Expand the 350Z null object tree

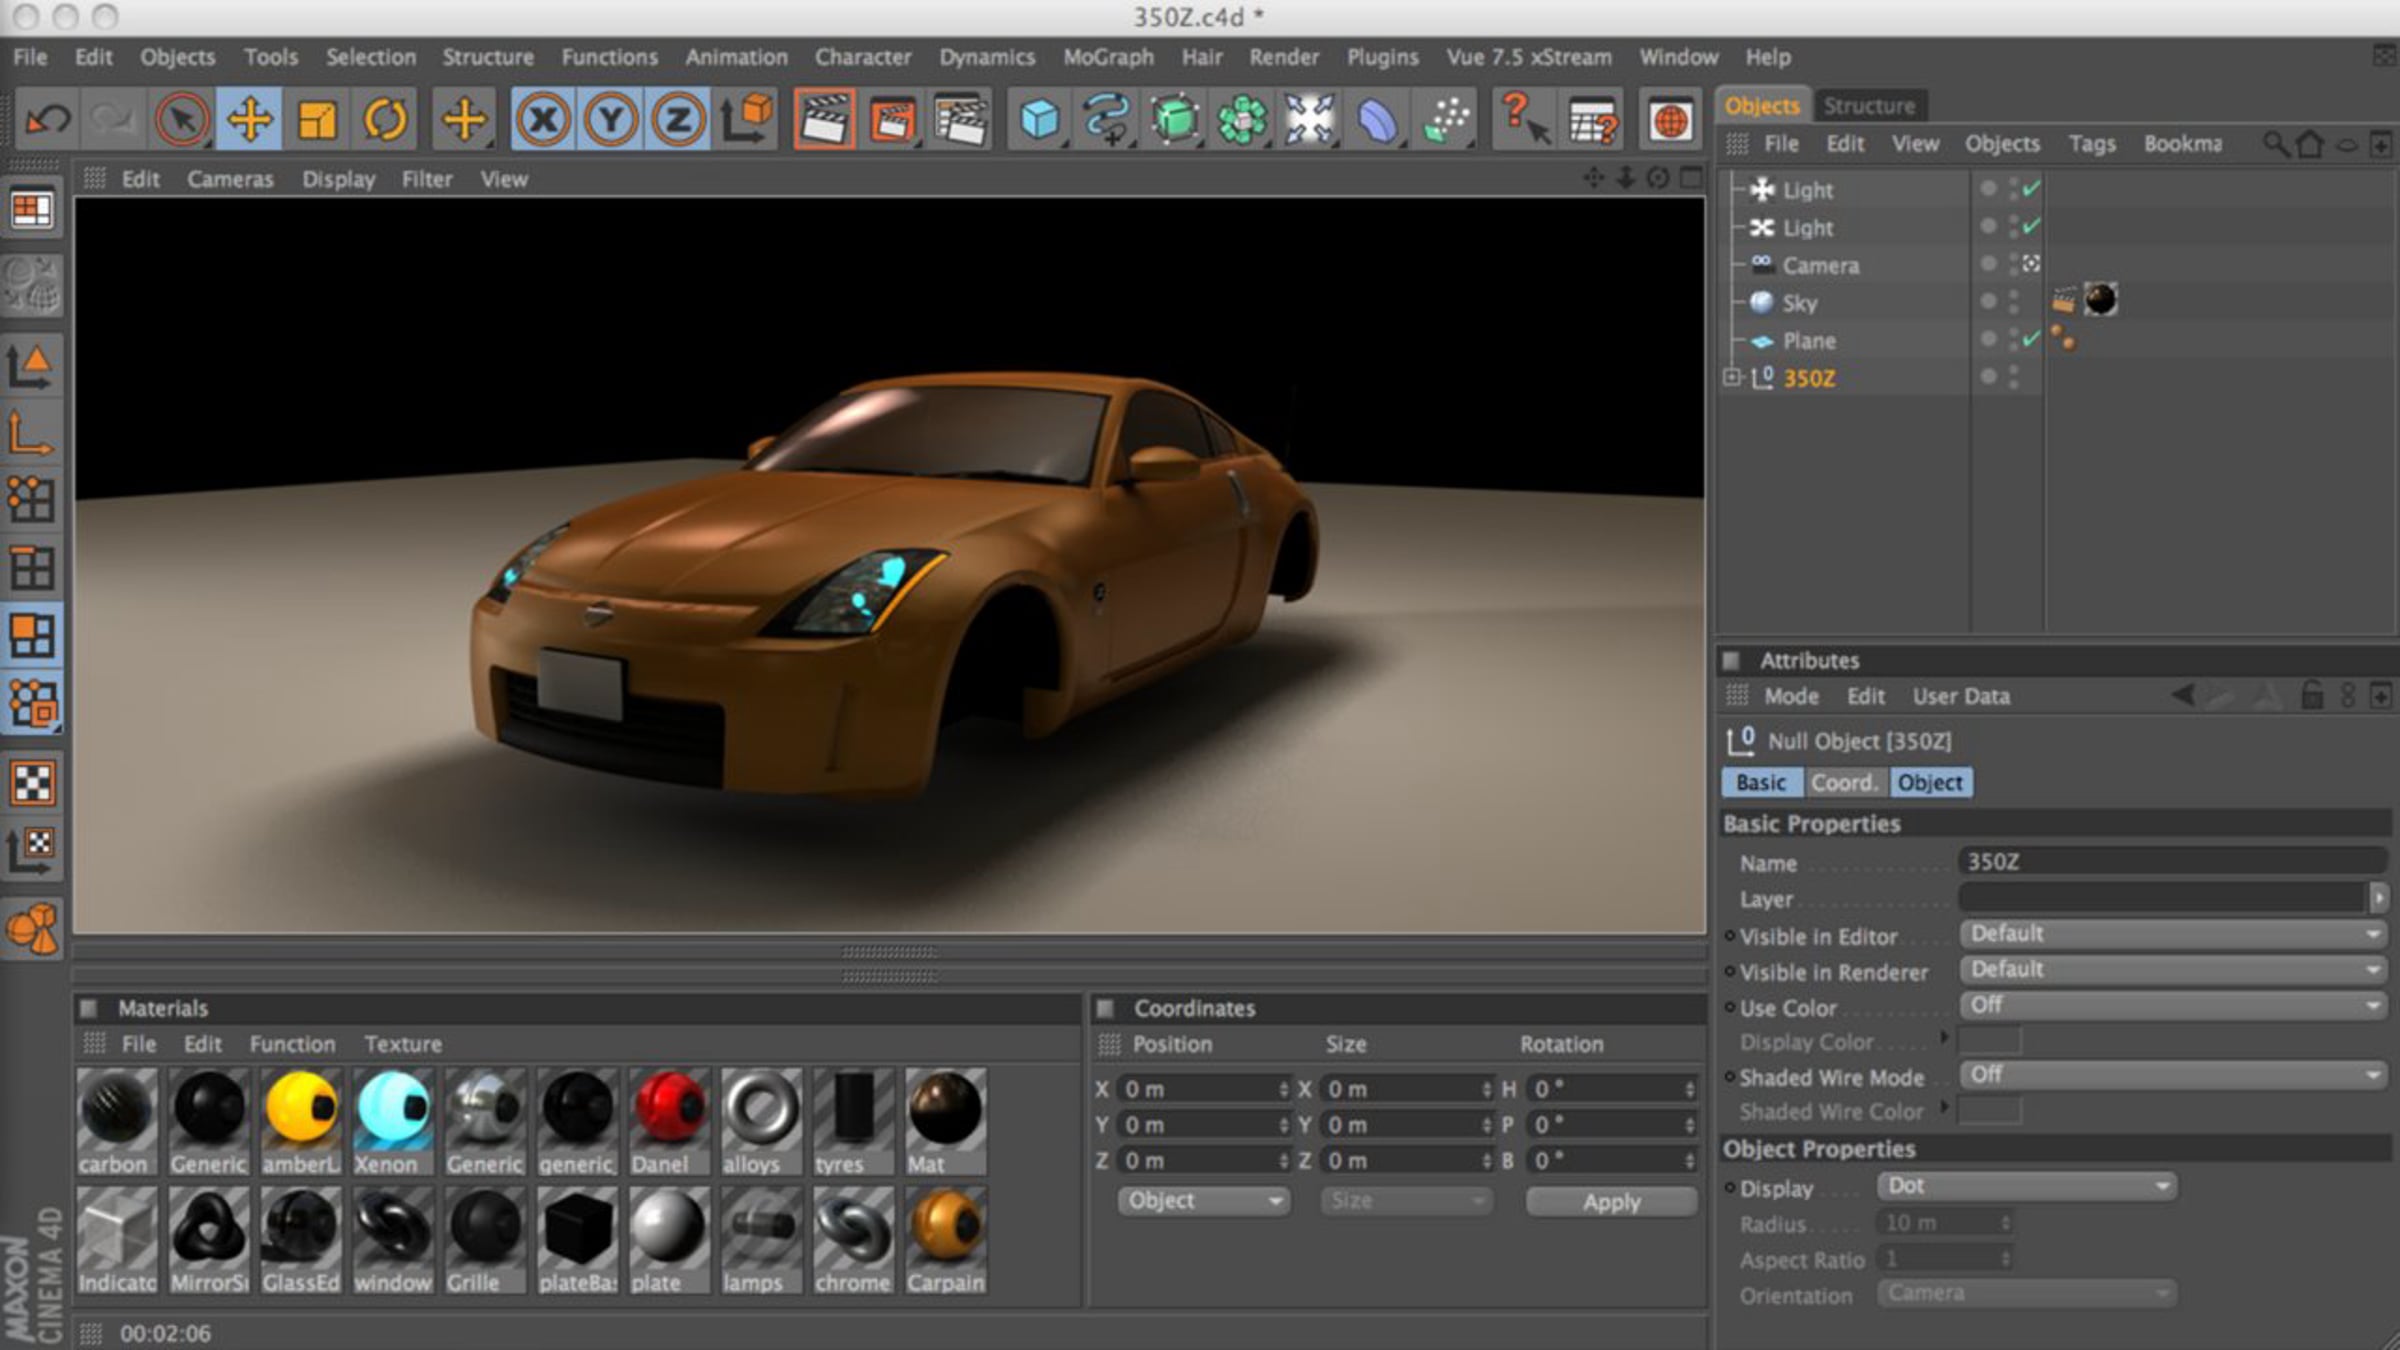pos(1732,378)
